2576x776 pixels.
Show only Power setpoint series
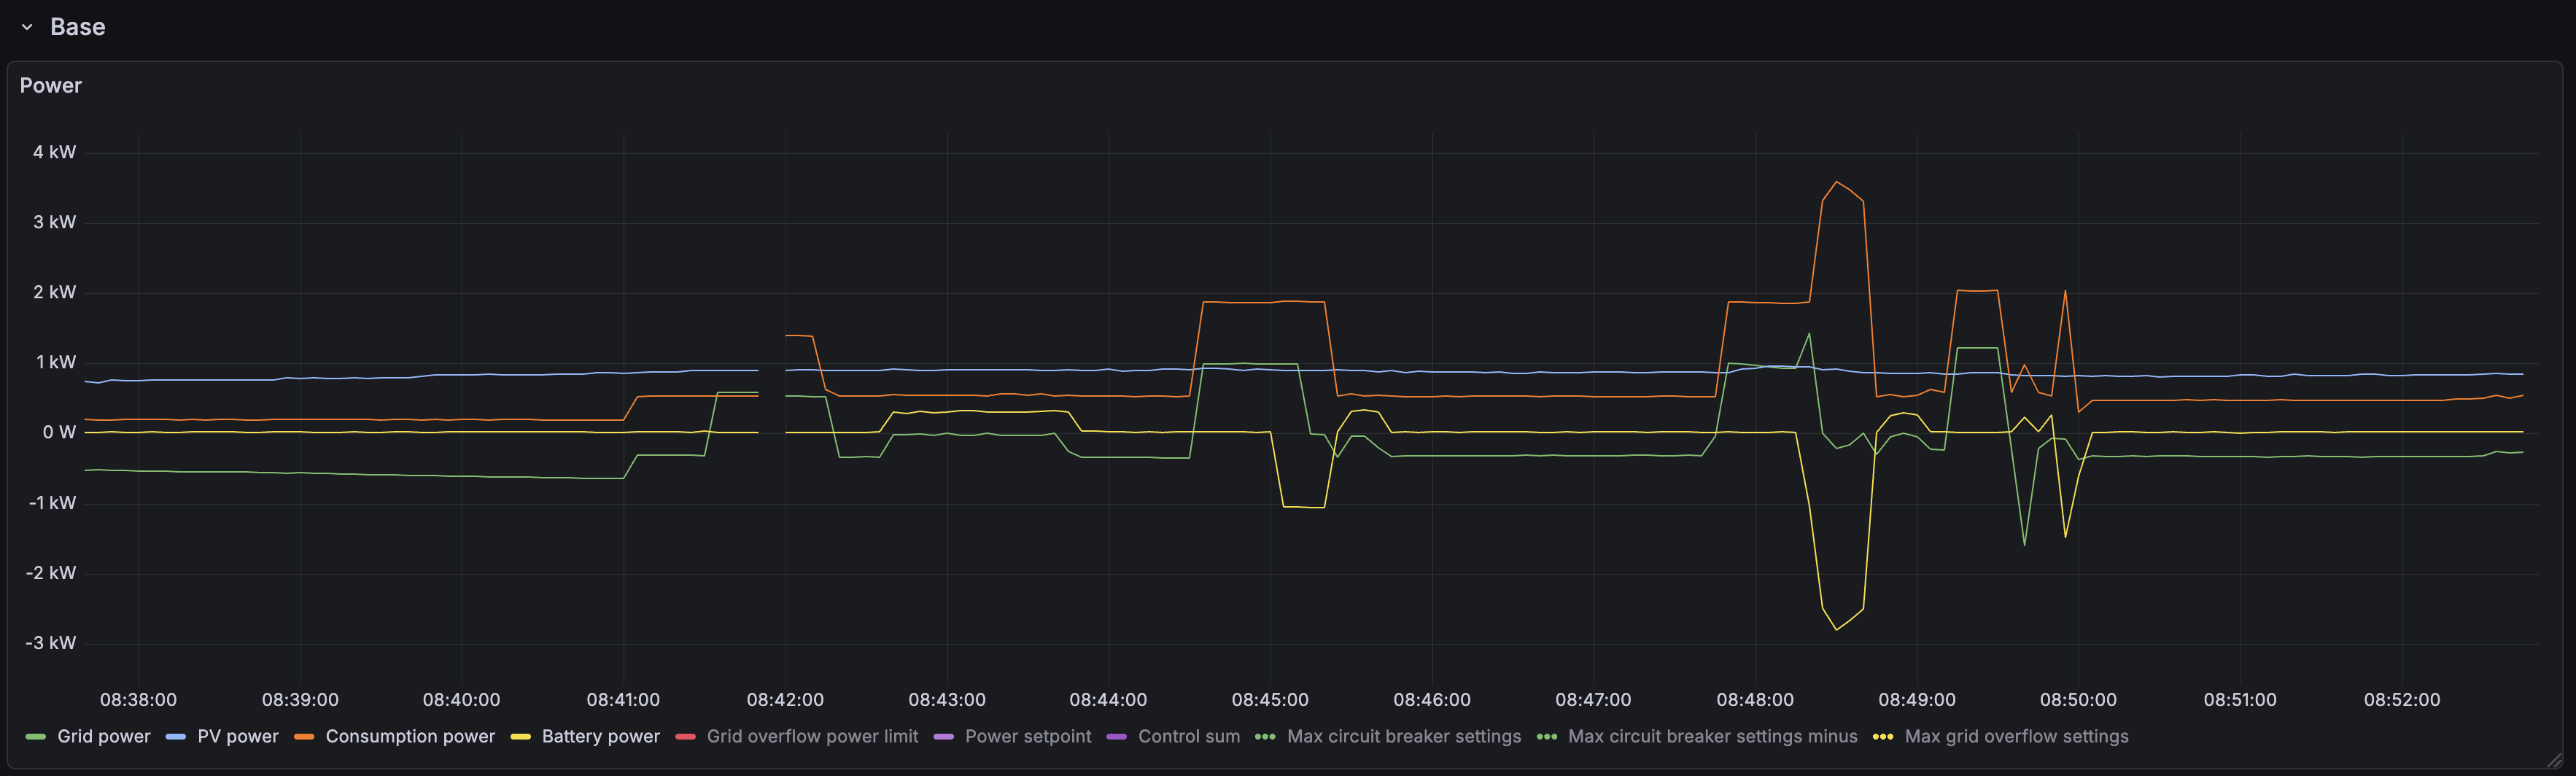tap(1028, 736)
